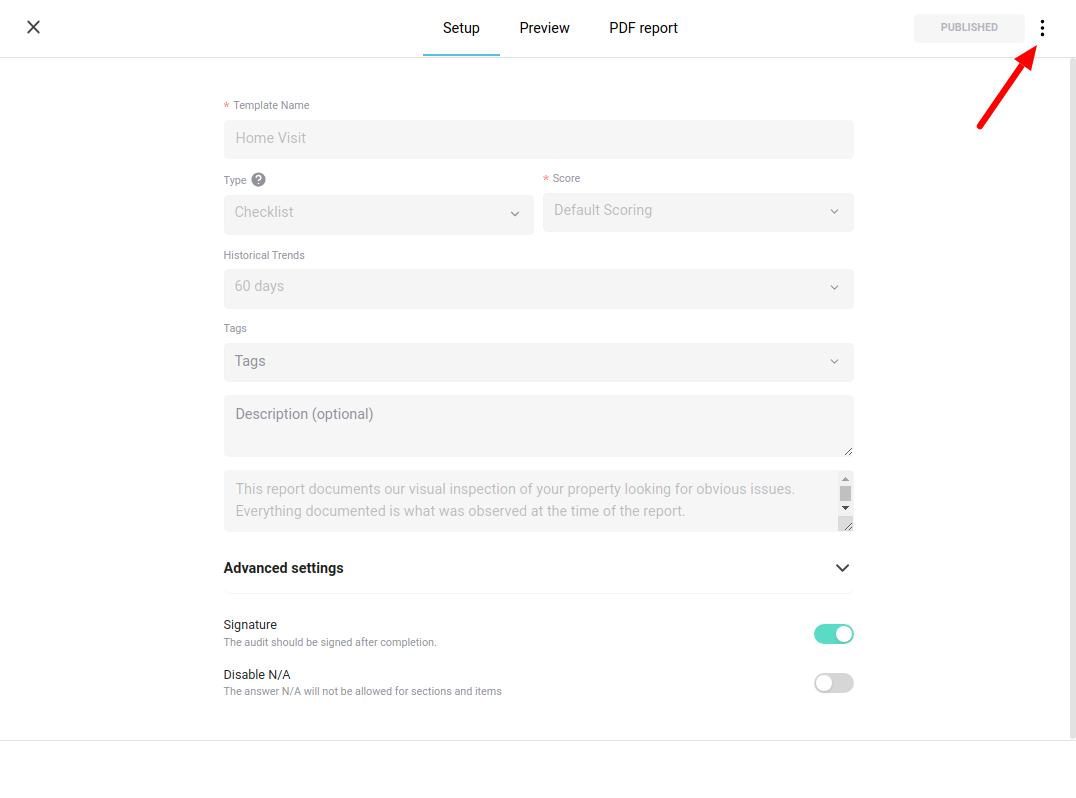Turn off the Signature toggle
The height and width of the screenshot is (798, 1076).
point(833,634)
